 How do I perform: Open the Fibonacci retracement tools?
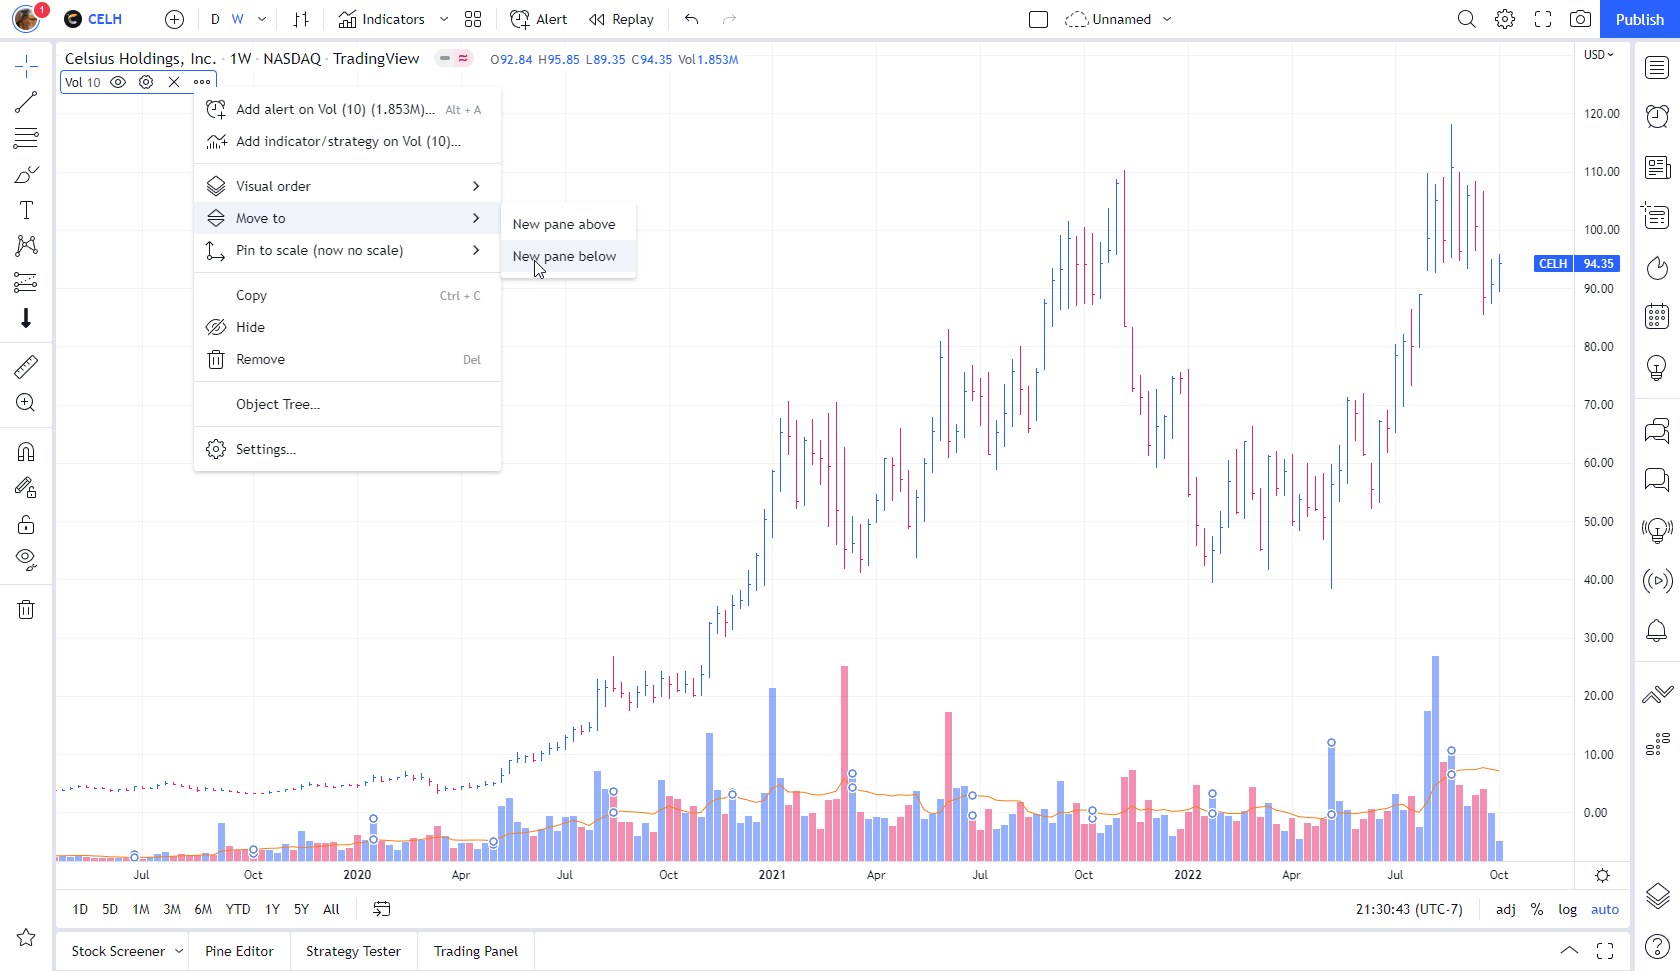[x=26, y=138]
